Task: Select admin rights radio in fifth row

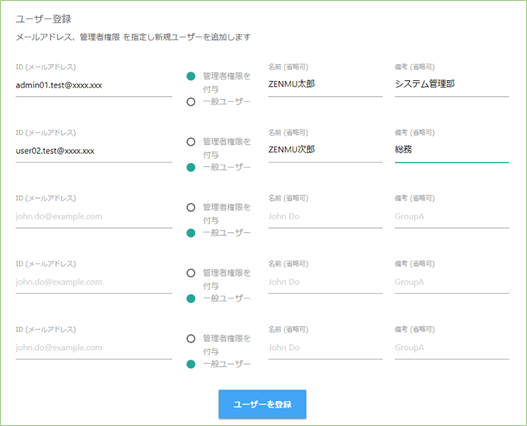Action: coord(191,339)
